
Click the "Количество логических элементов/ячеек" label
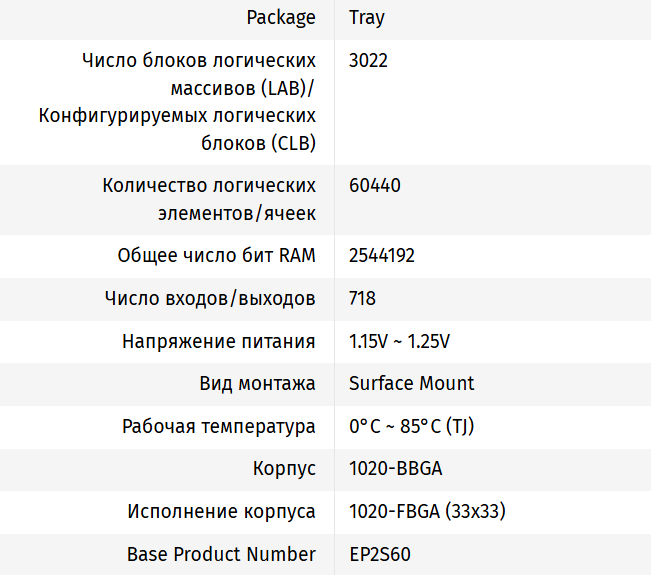click(x=209, y=199)
